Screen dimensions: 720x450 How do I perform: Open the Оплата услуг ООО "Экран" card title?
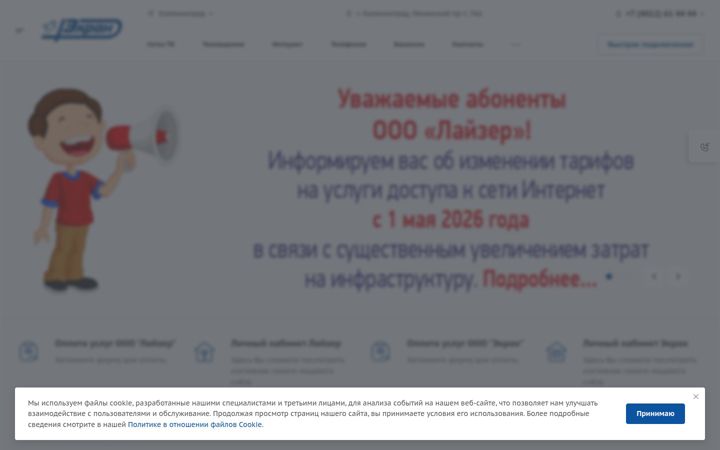(x=465, y=343)
